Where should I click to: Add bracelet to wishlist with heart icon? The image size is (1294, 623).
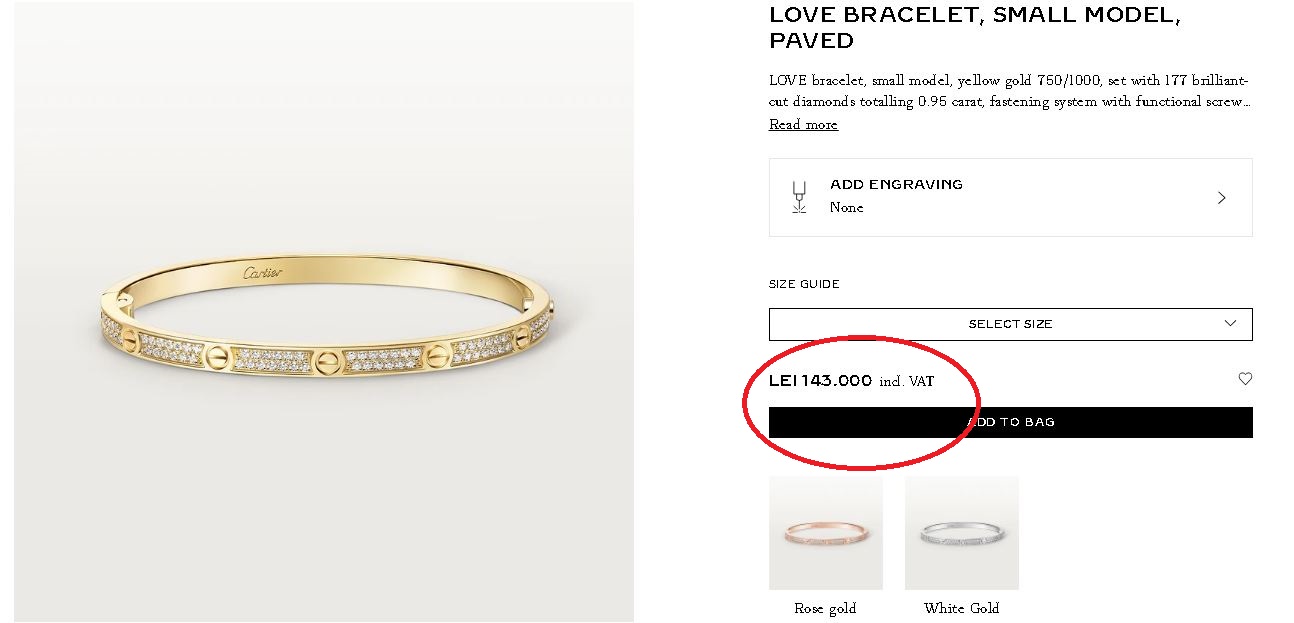click(1245, 379)
